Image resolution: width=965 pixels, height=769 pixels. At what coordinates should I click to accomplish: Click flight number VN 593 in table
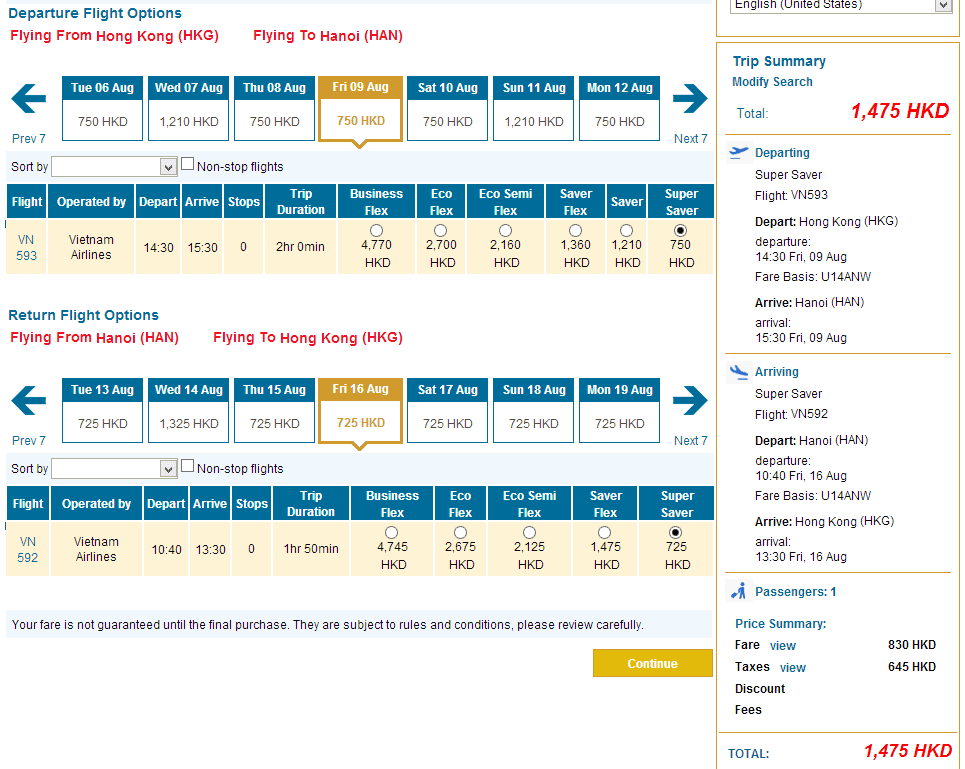click(x=27, y=248)
